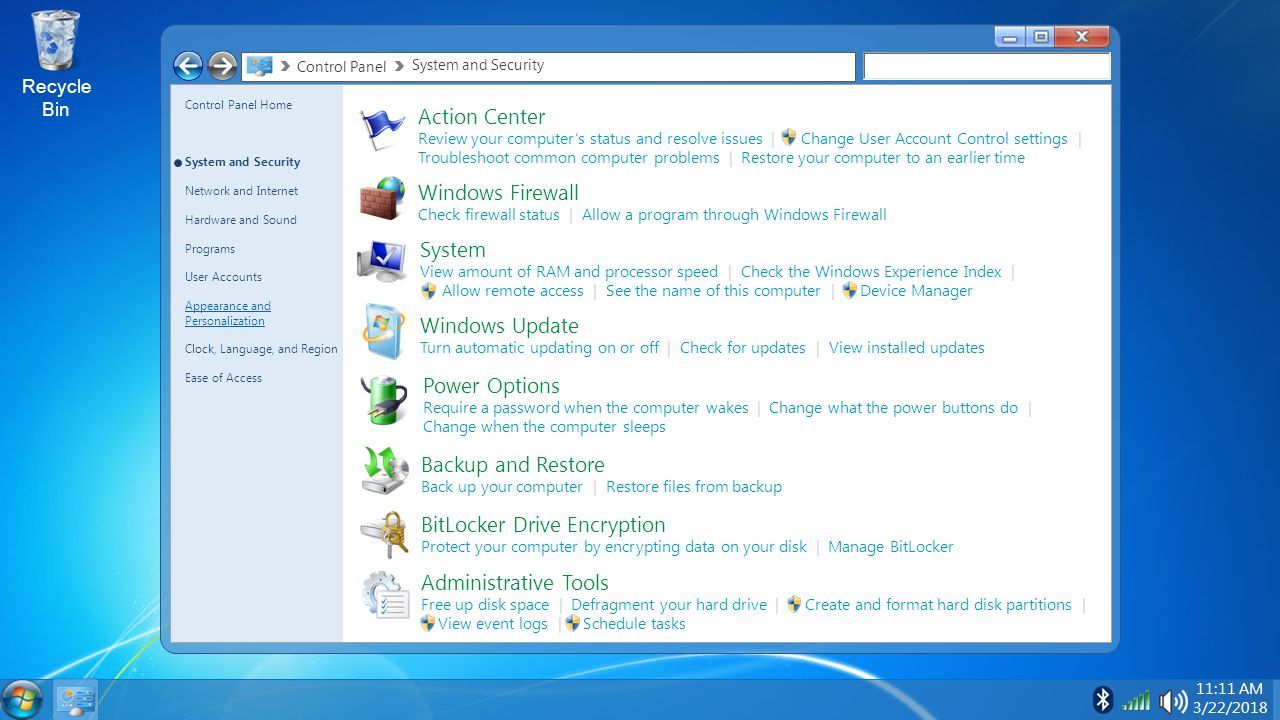This screenshot has width=1280, height=720.
Task: Click Control Panel in the breadcrumb path
Action: 341,67
